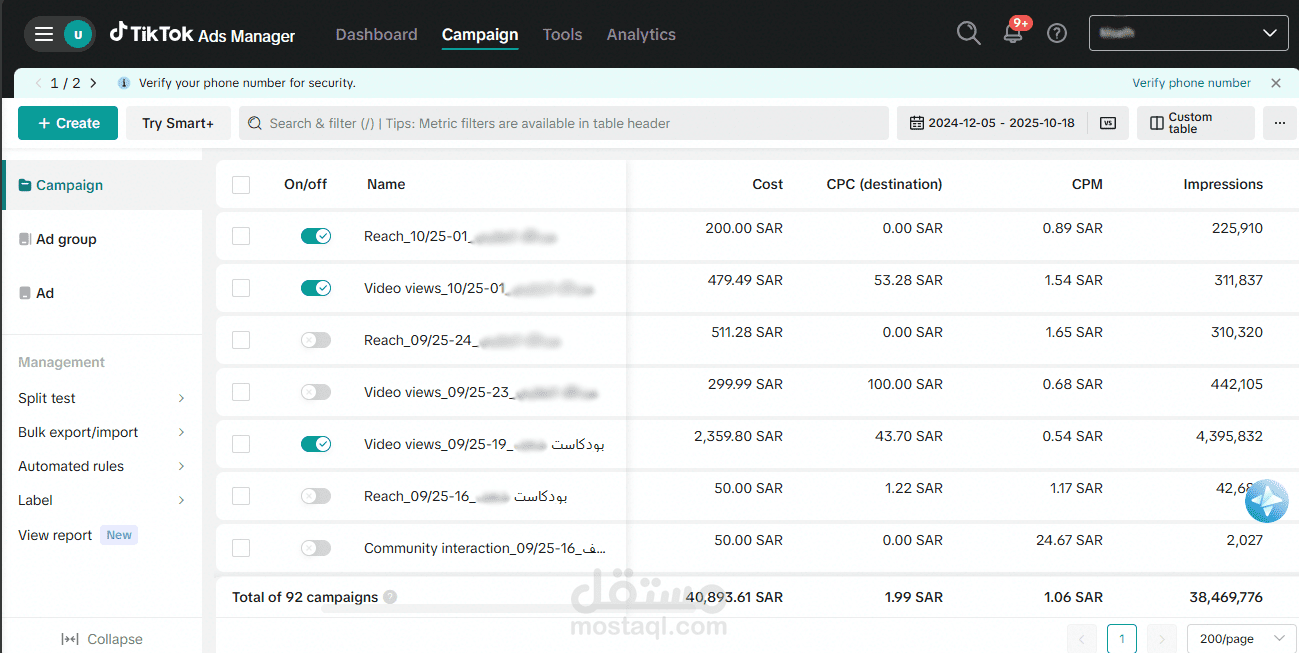
Task: Sort by the Impressions column header
Action: coord(1223,184)
